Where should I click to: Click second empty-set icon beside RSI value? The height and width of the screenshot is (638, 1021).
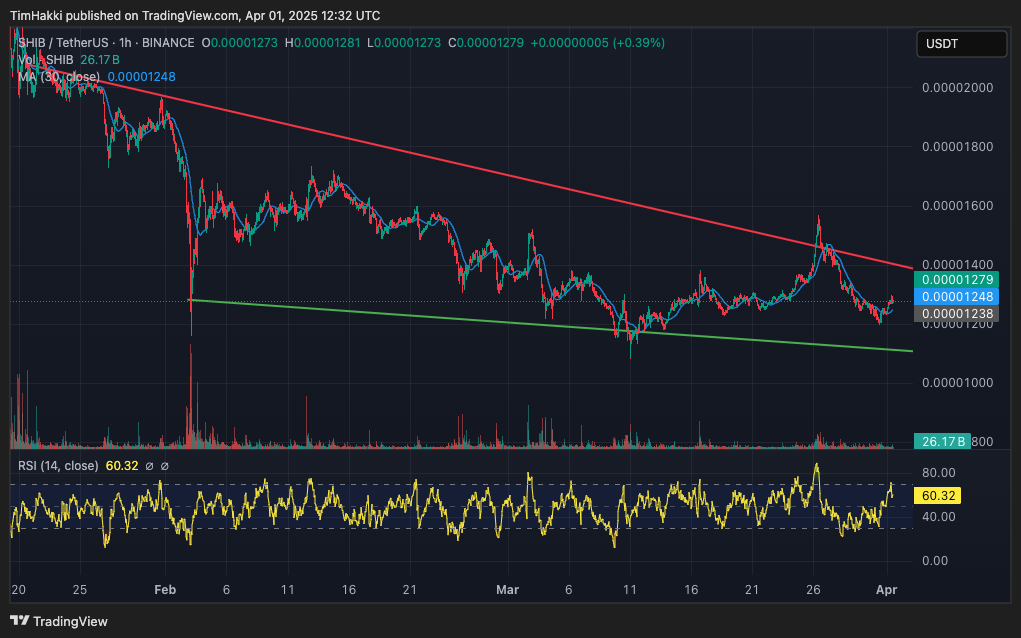165,466
